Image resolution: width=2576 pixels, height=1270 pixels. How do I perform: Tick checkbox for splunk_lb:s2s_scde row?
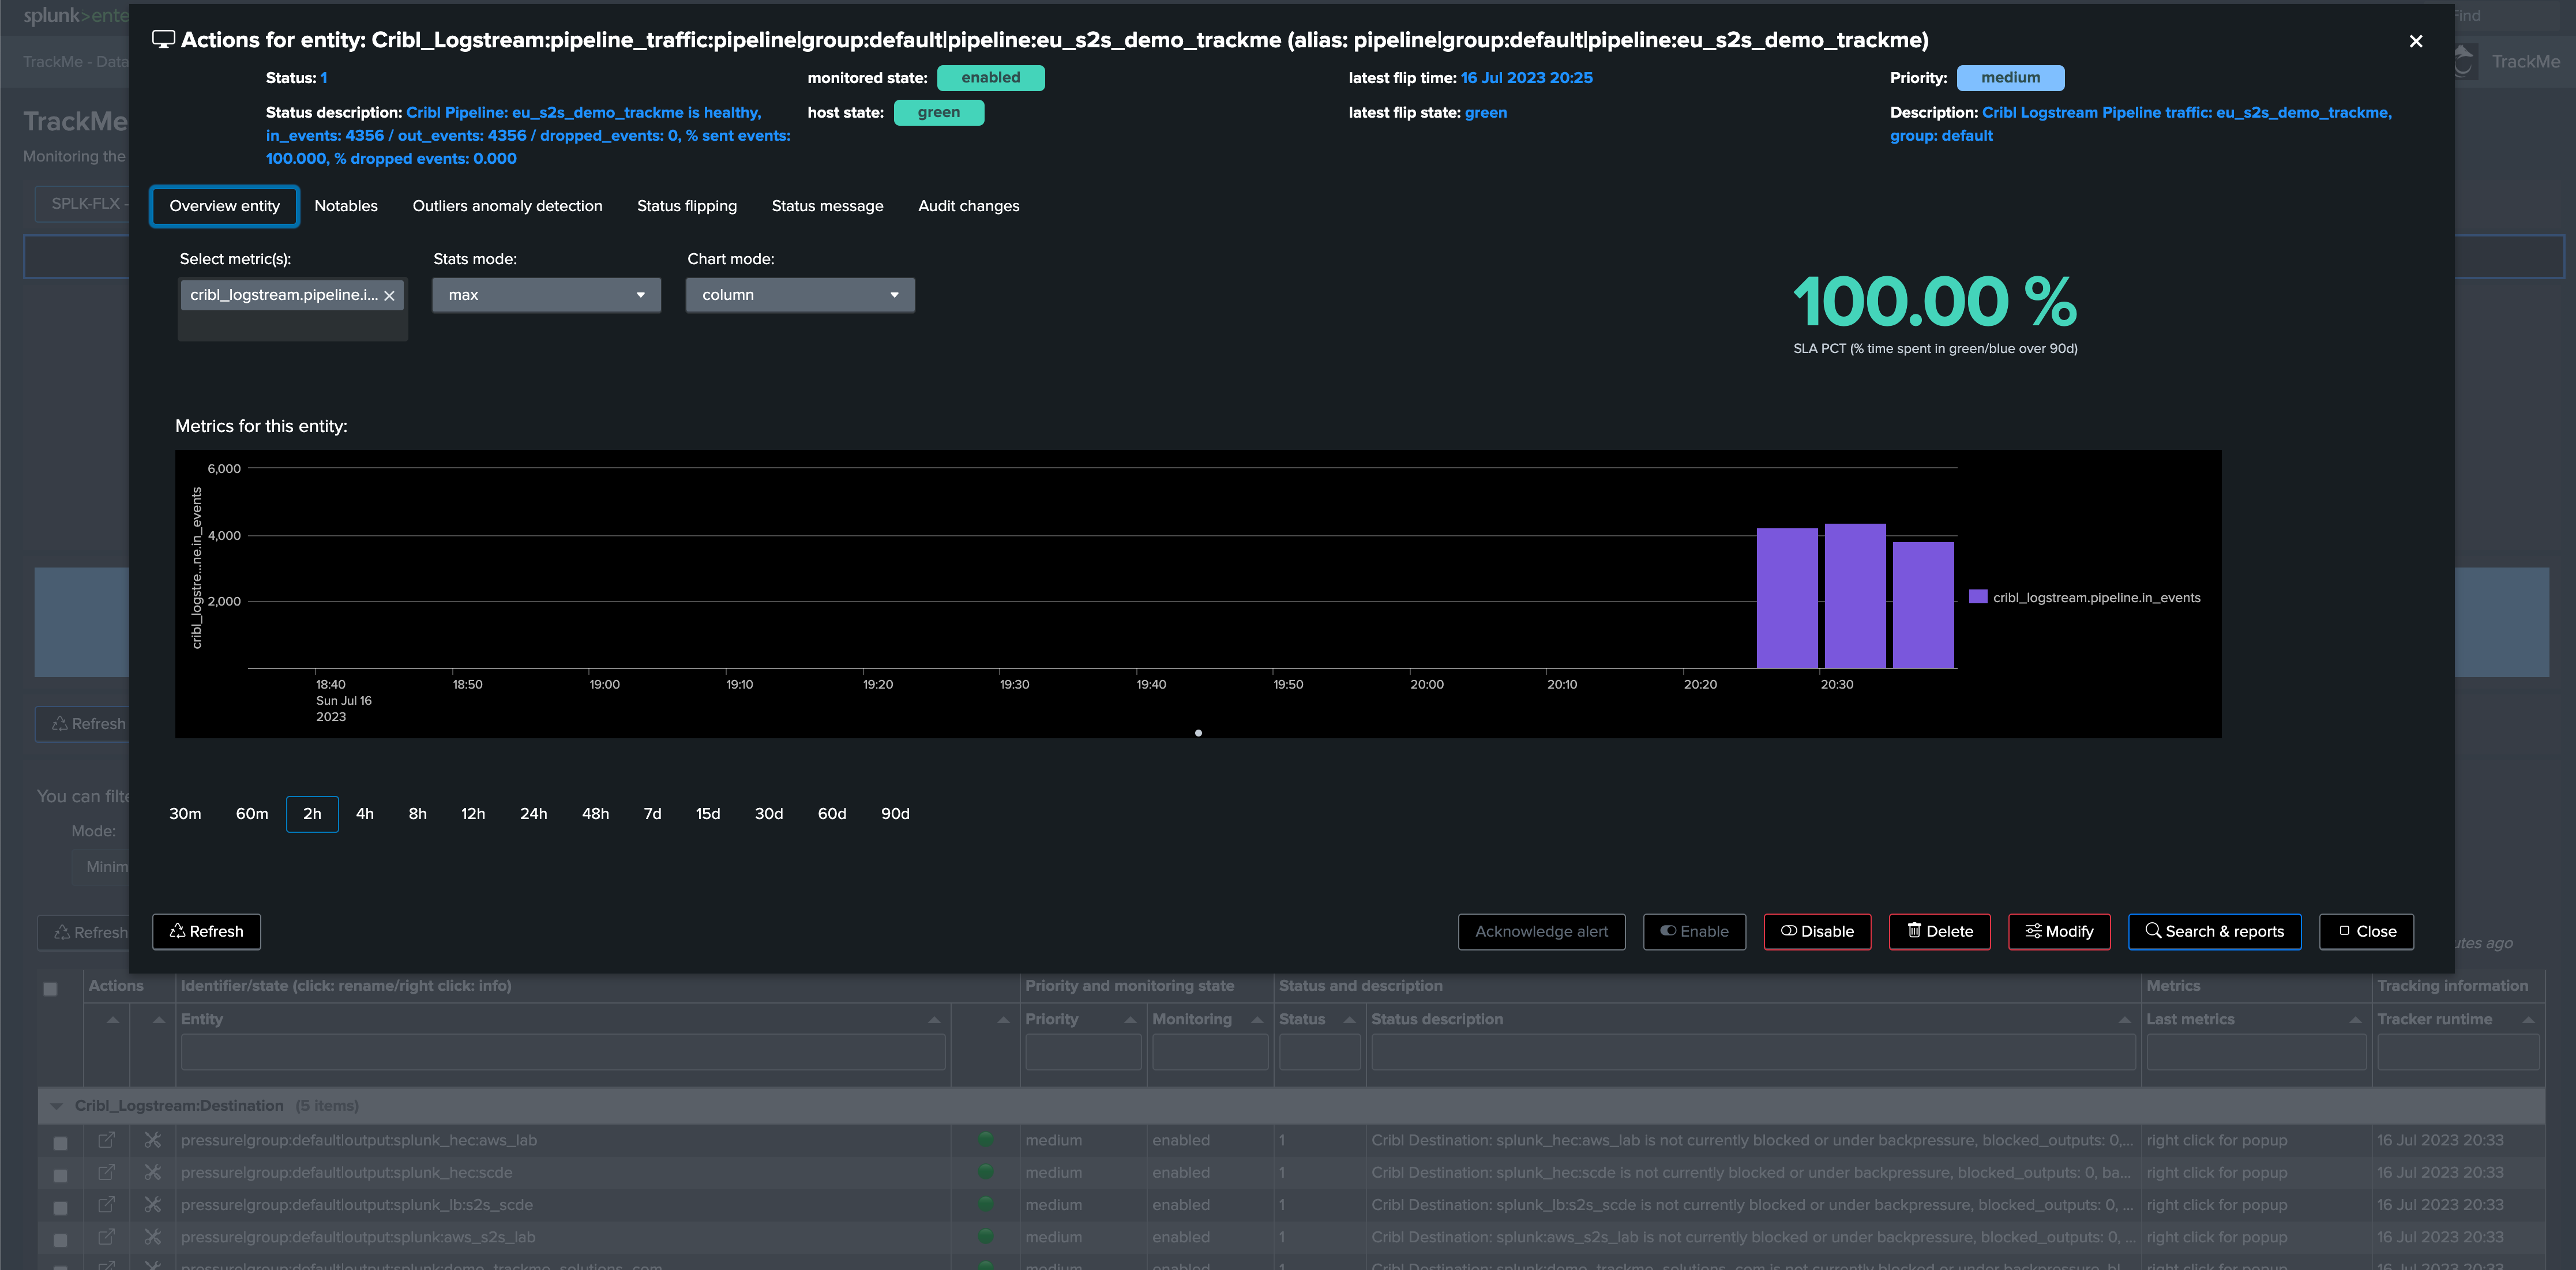pyautogui.click(x=60, y=1208)
